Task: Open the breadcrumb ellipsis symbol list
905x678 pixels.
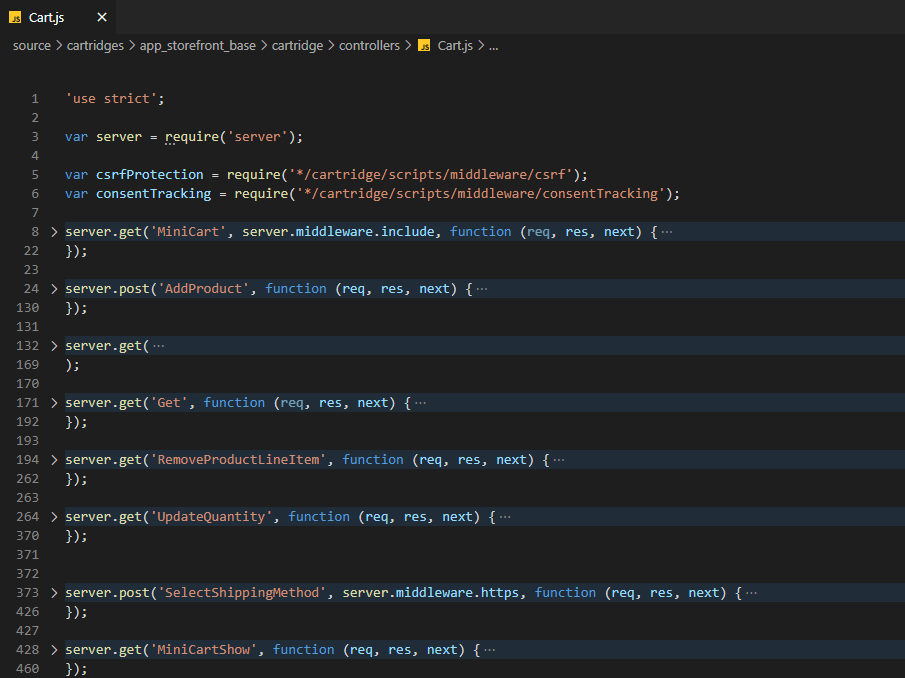Action: click(x=493, y=46)
